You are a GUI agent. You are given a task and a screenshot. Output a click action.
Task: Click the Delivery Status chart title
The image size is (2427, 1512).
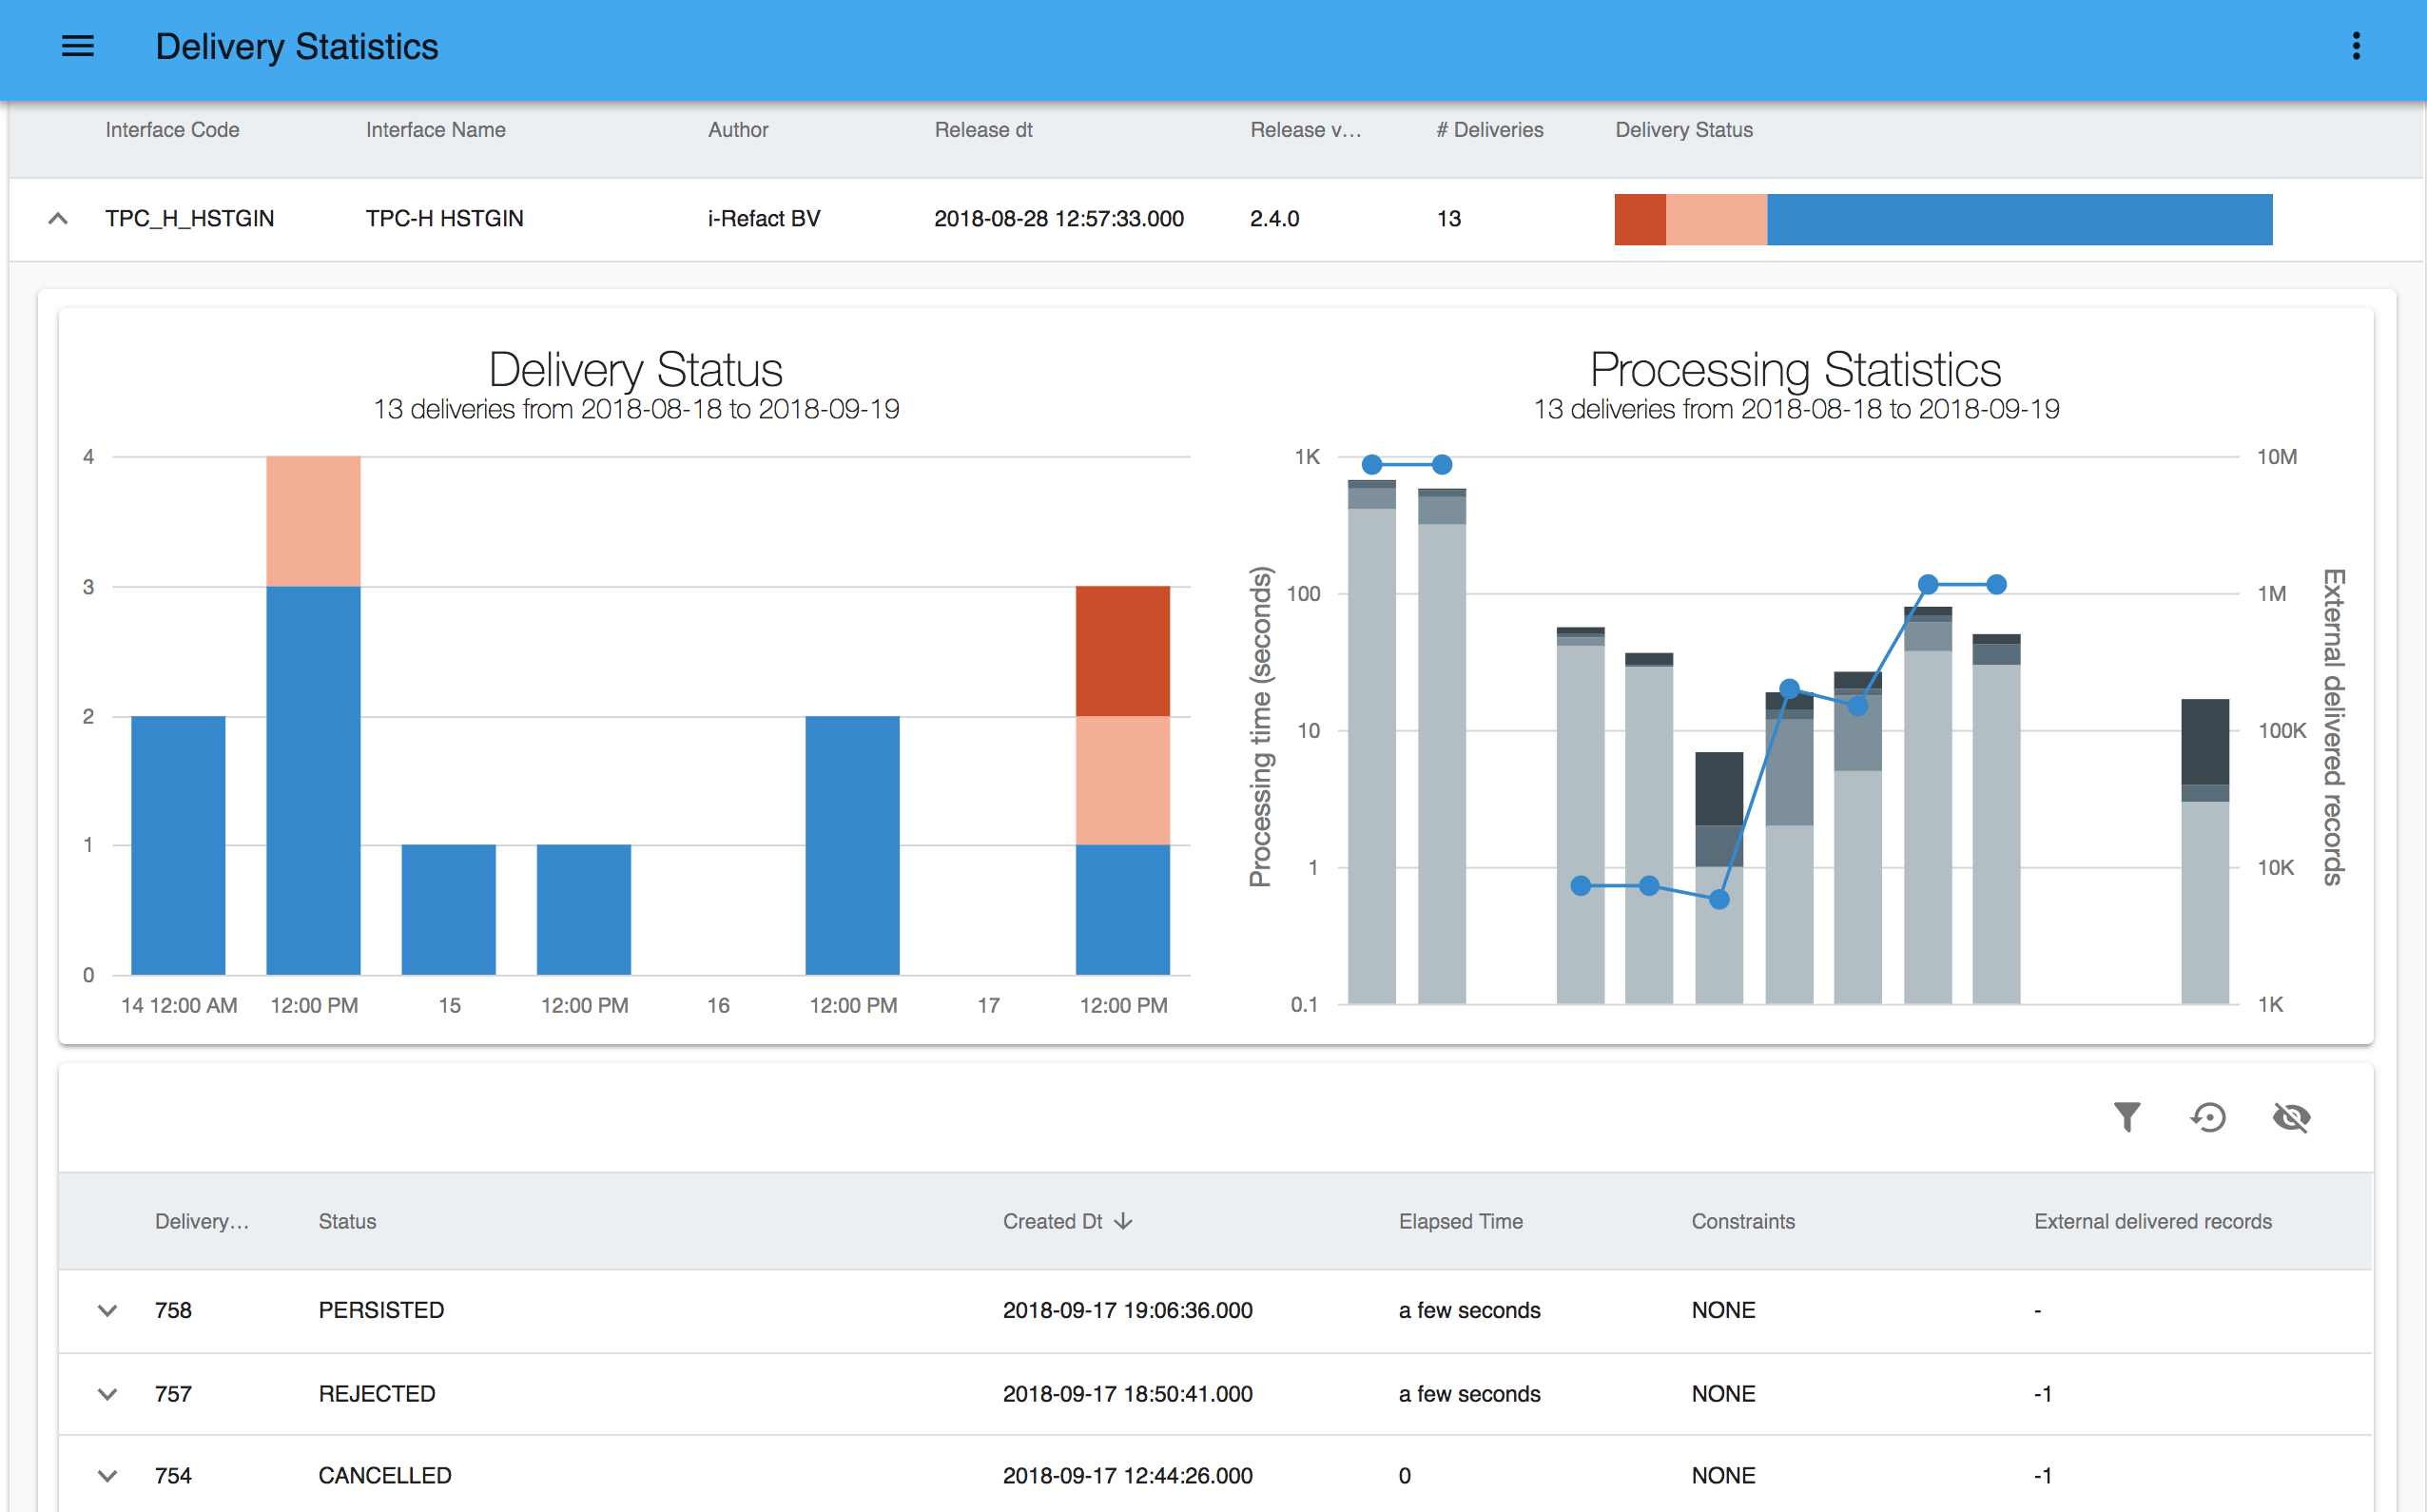(x=635, y=369)
